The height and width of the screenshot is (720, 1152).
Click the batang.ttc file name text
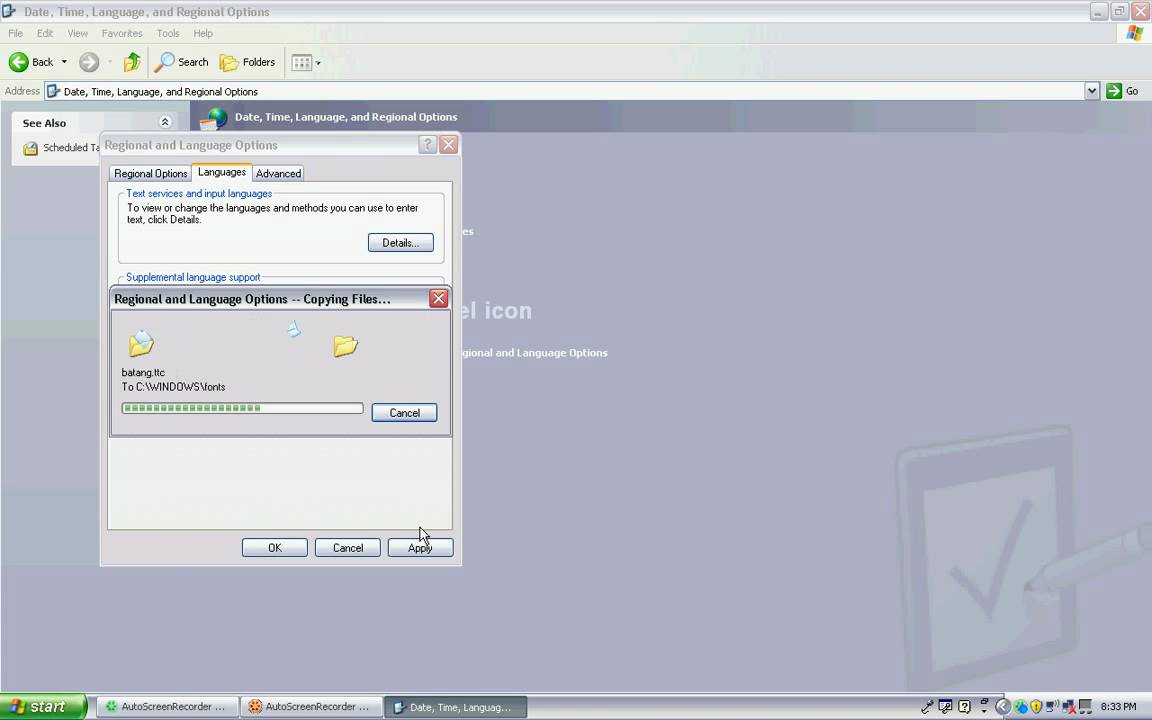pyautogui.click(x=143, y=372)
